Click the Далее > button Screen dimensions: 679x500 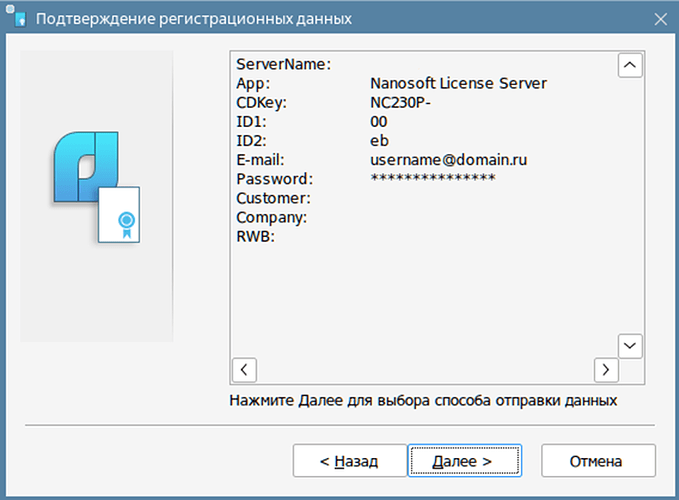[464, 461]
